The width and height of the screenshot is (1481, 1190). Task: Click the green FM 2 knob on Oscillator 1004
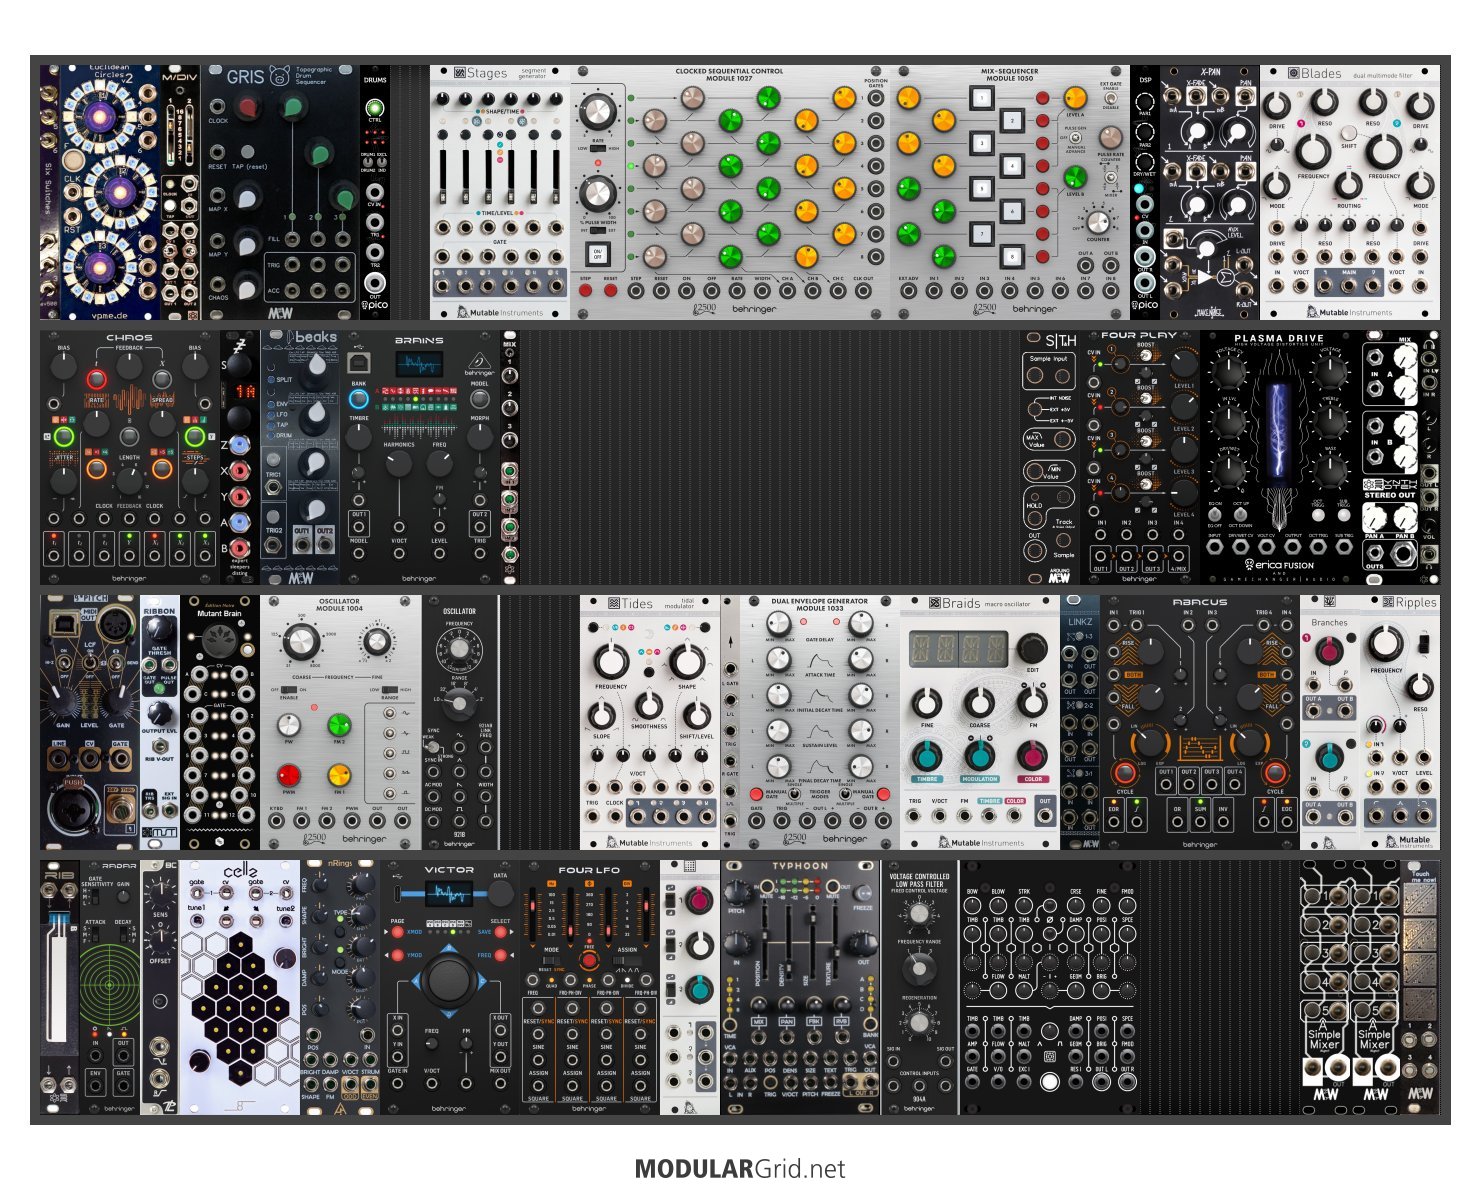[x=339, y=725]
